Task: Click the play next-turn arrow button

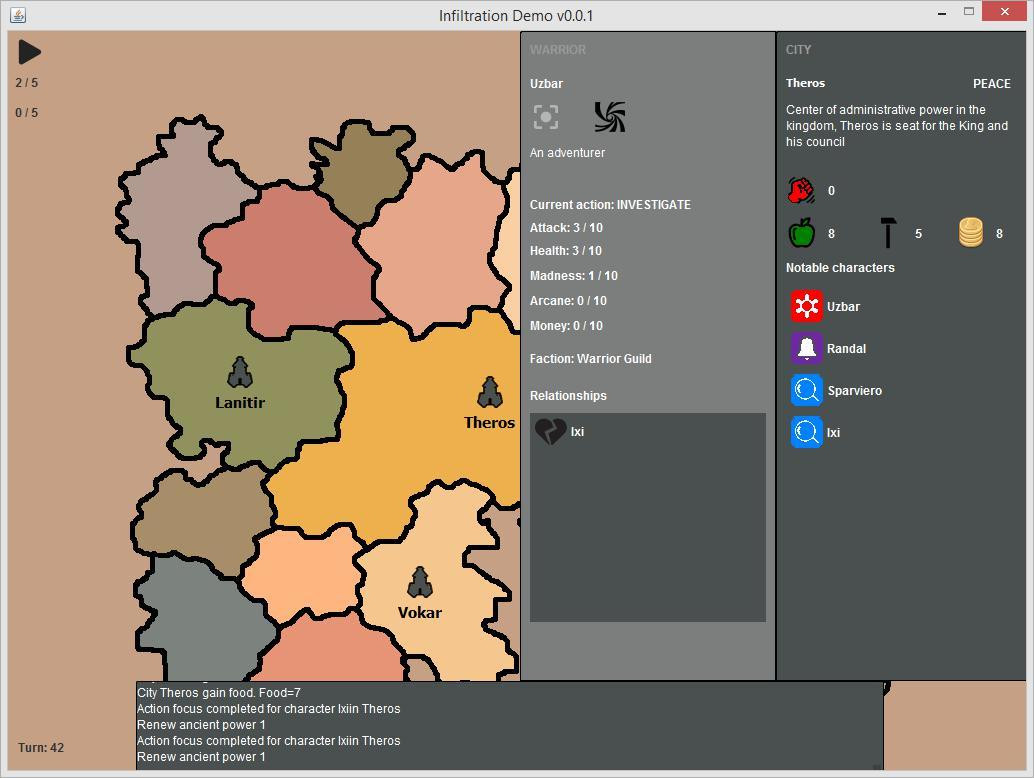Action: click(x=29, y=52)
